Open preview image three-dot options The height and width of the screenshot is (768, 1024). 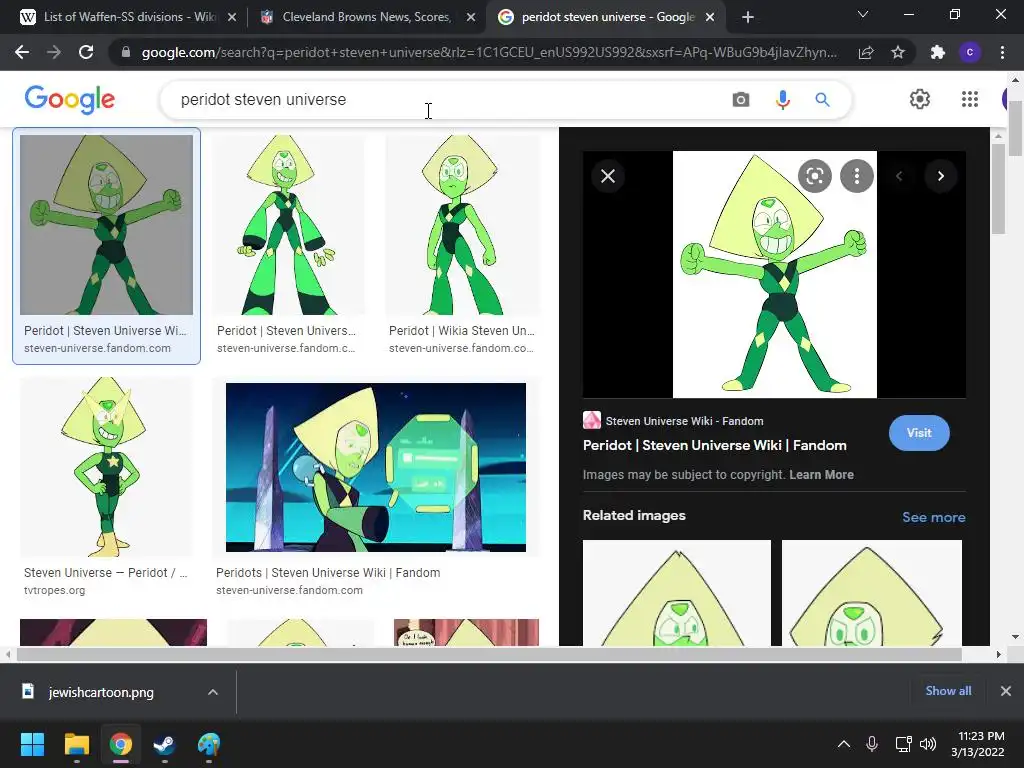(x=857, y=176)
